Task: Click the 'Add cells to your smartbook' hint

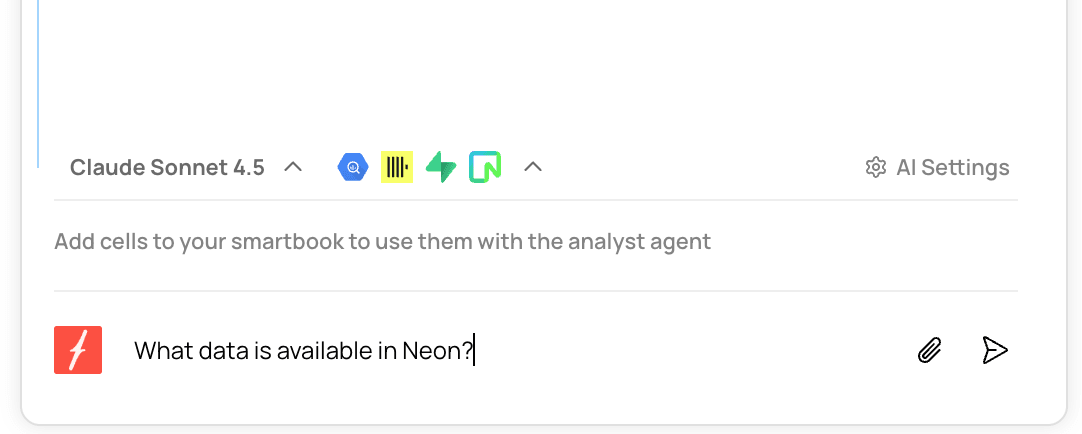Action: (382, 241)
